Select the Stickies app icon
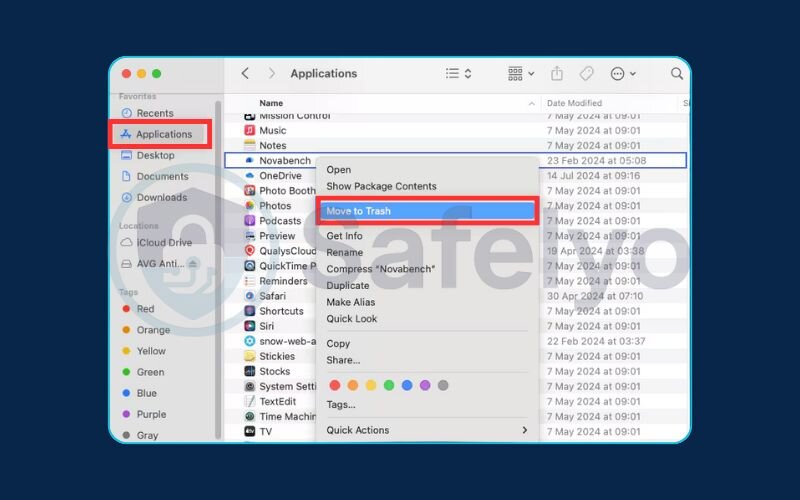Screen dimensions: 800x500 click(x=249, y=356)
